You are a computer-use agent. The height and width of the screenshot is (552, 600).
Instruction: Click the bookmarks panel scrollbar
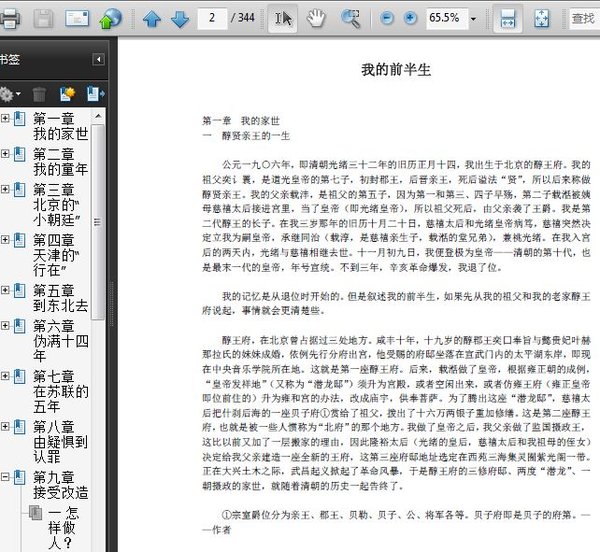[x=98, y=222]
